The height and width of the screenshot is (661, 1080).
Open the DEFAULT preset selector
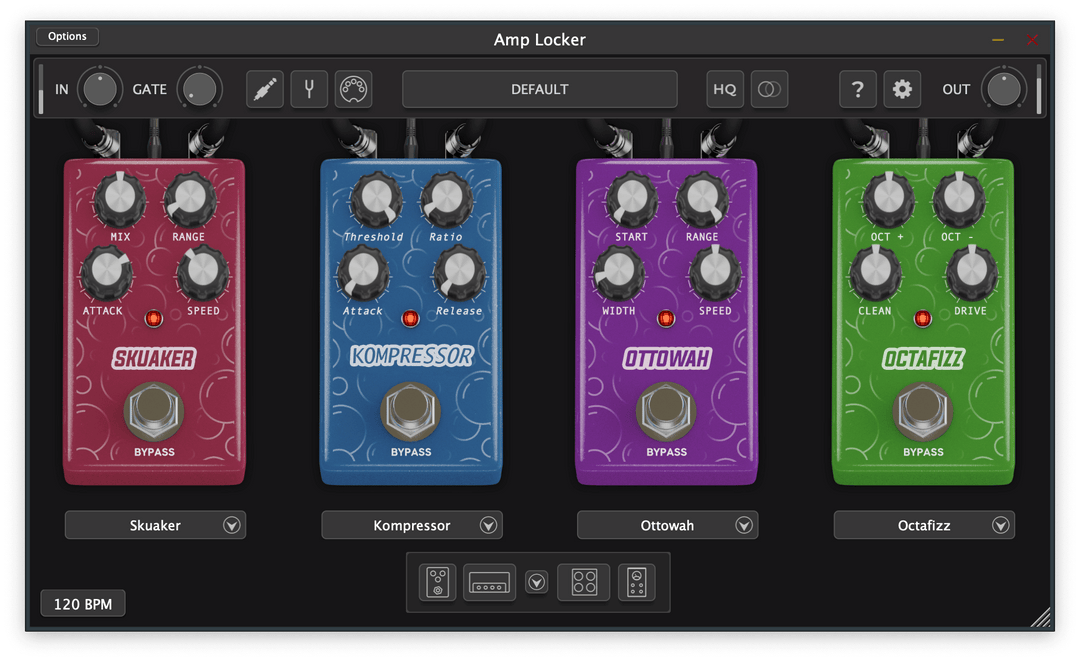(x=539, y=89)
